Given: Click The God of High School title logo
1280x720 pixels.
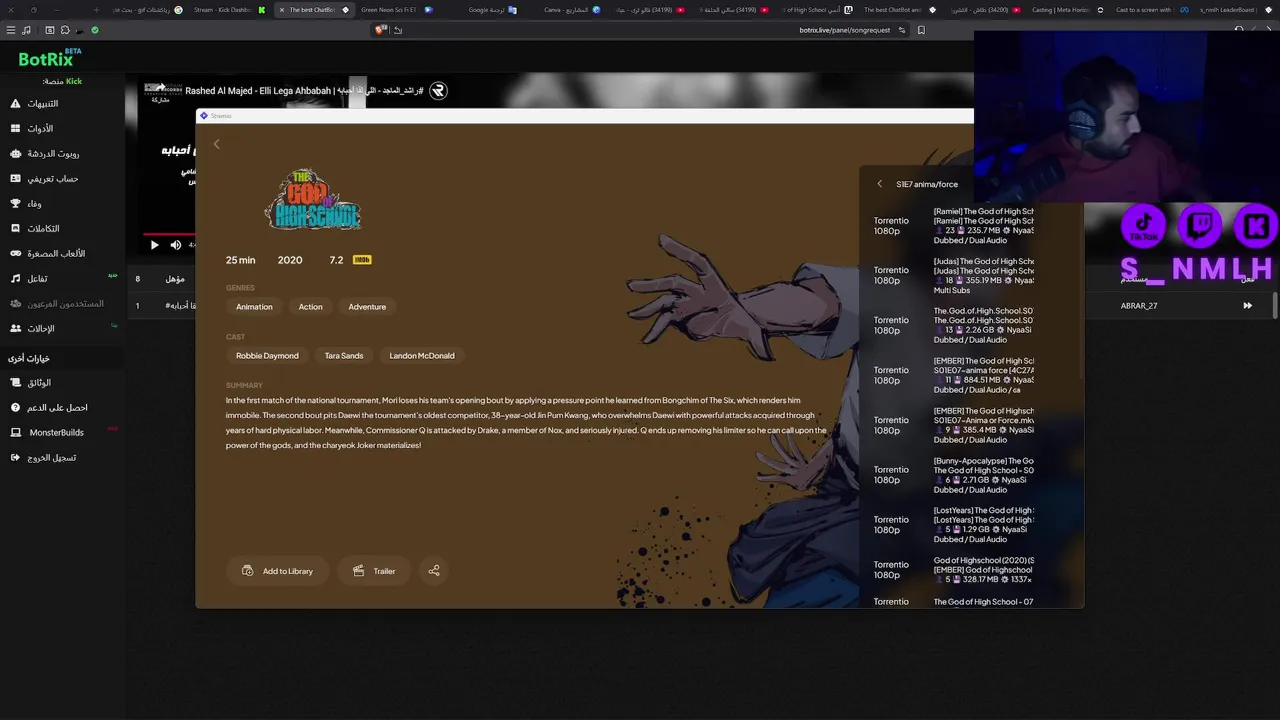Looking at the screenshot, I should [x=312, y=200].
